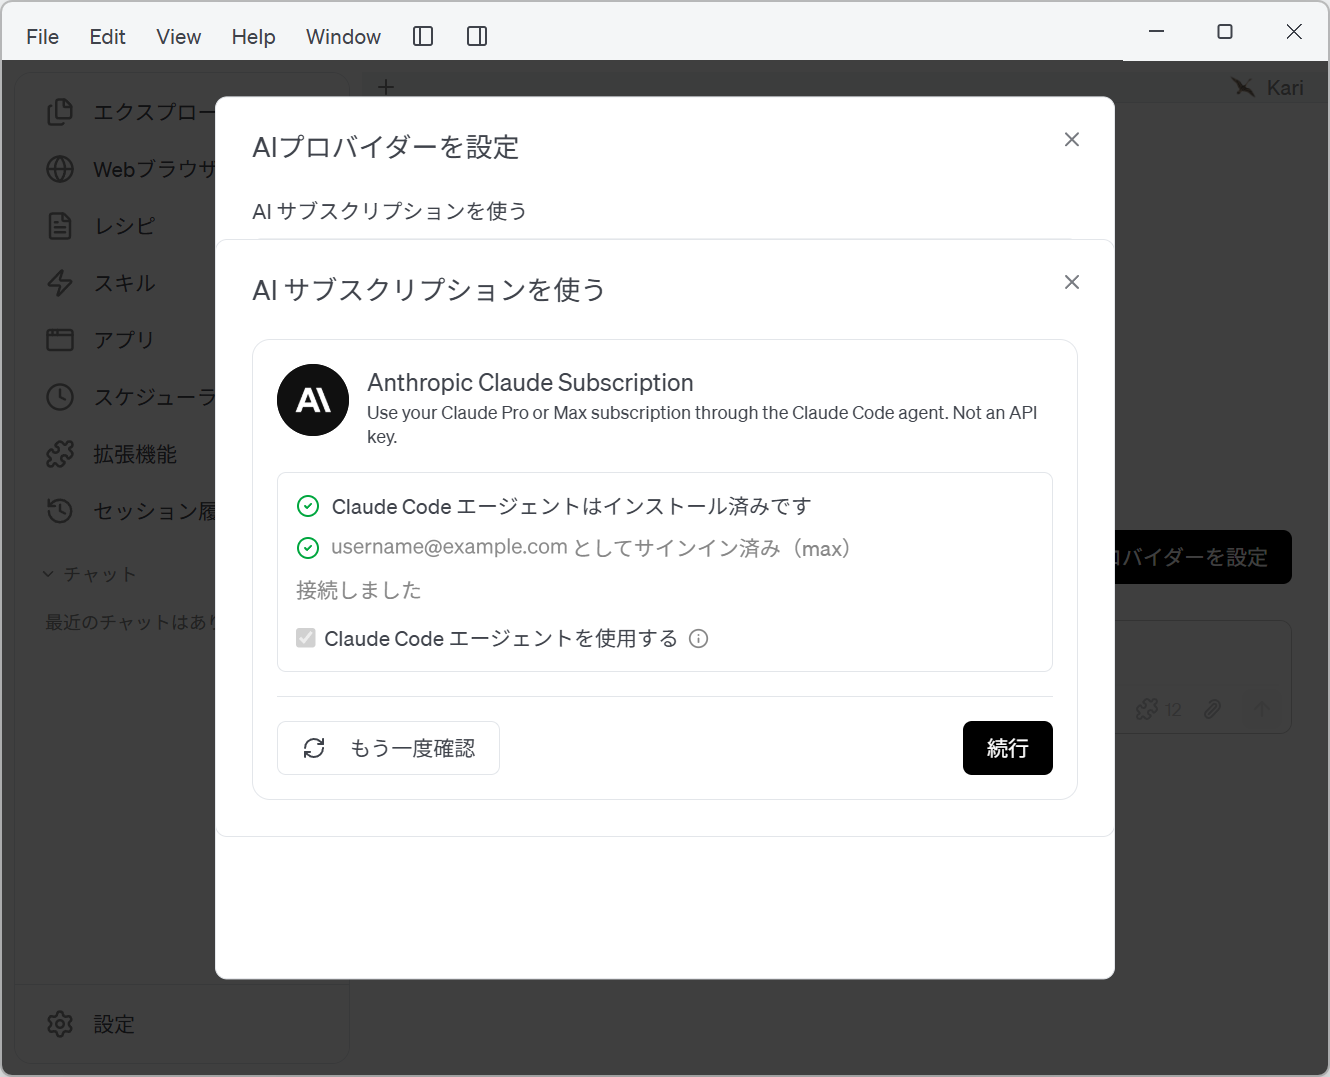Open スキル lightning bolt icon
This screenshot has height=1077, width=1330.
60,283
